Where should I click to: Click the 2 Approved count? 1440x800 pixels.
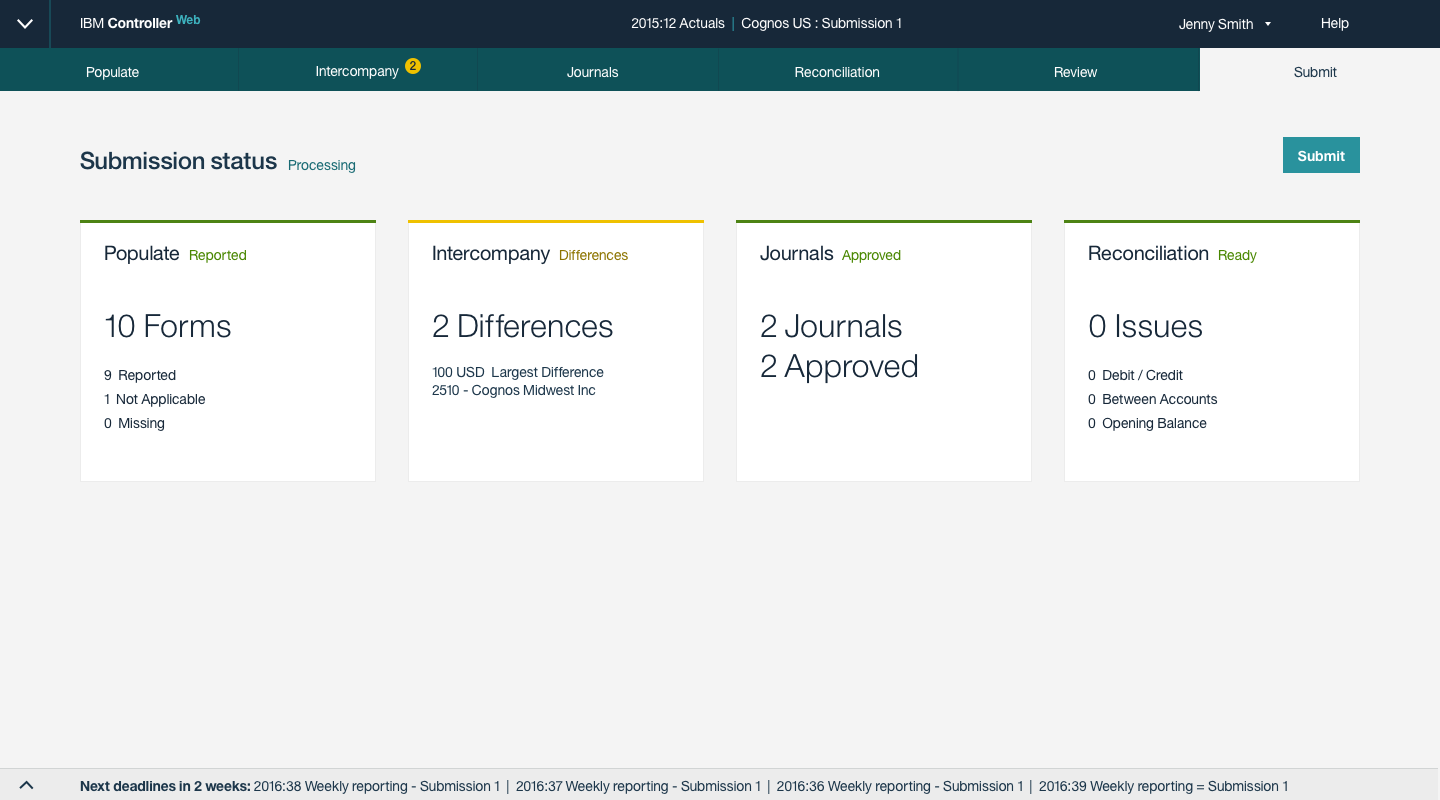click(839, 366)
